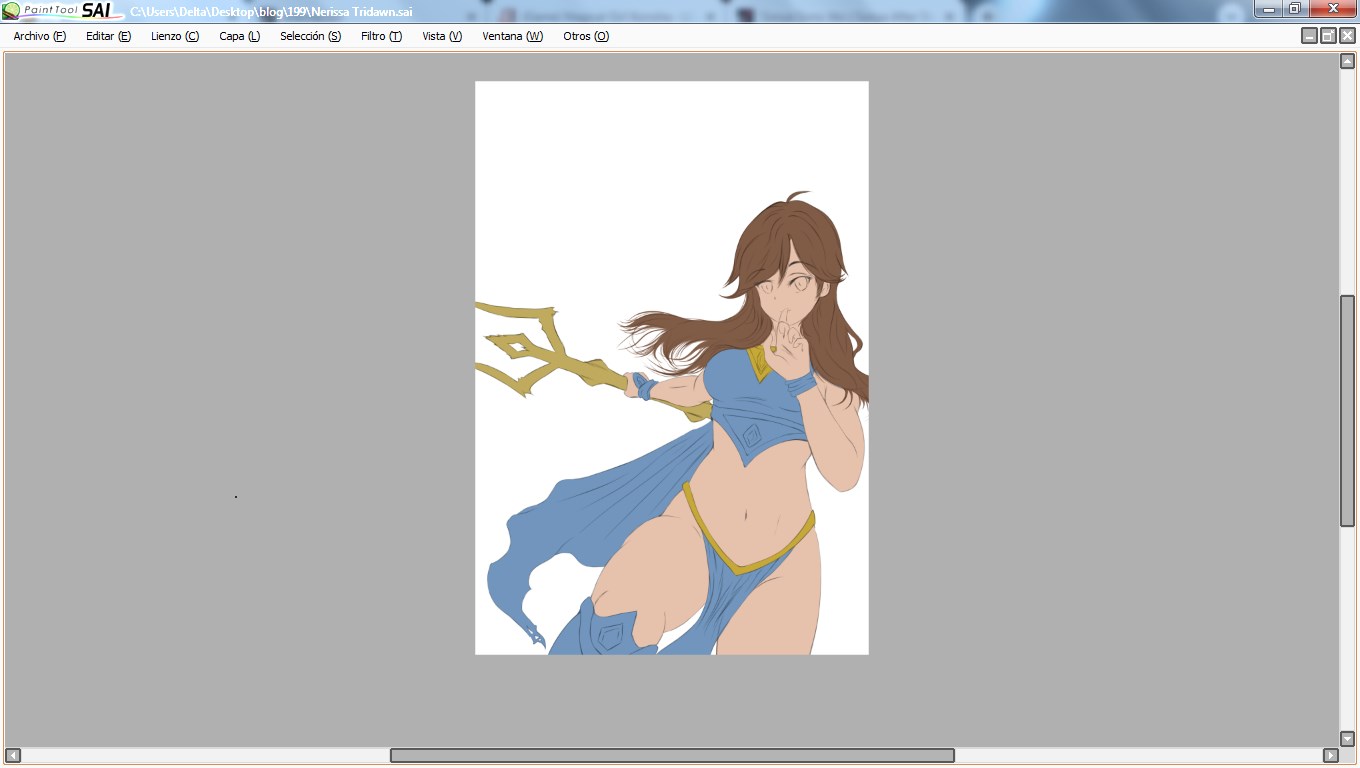This screenshot has width=1360, height=768.
Task: Click the horizontal scrollbar right arrow
Action: pos(1330,755)
